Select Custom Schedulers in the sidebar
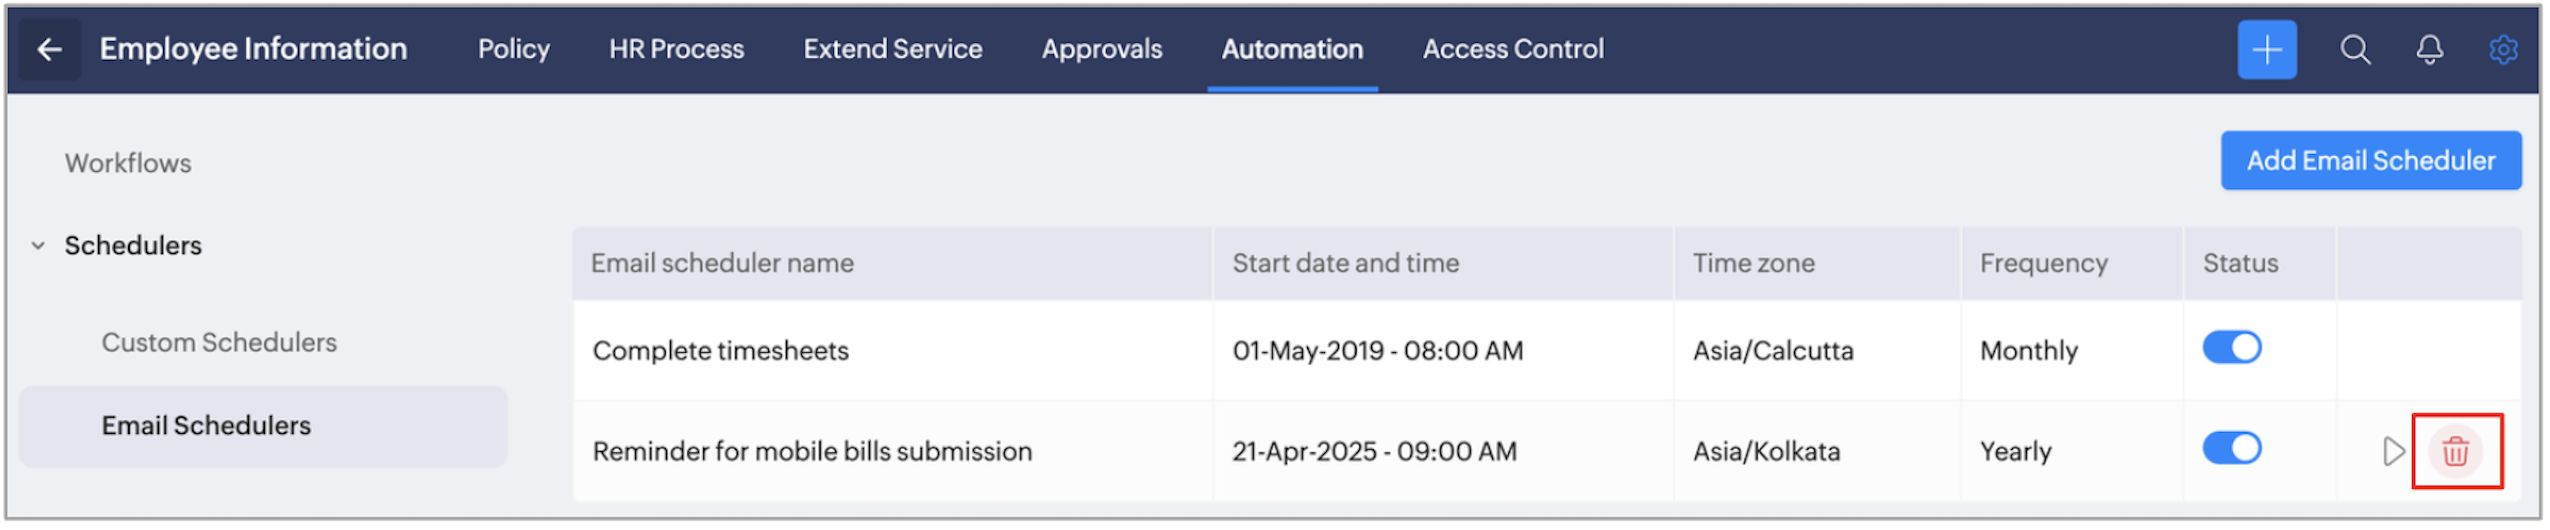Viewport: 2550px width, 530px height. [219, 342]
